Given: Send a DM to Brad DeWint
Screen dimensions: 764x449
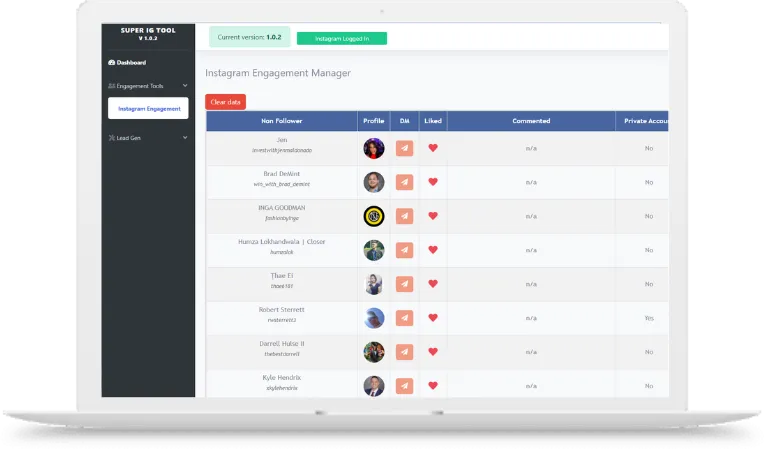Looking at the screenshot, I should coord(404,182).
